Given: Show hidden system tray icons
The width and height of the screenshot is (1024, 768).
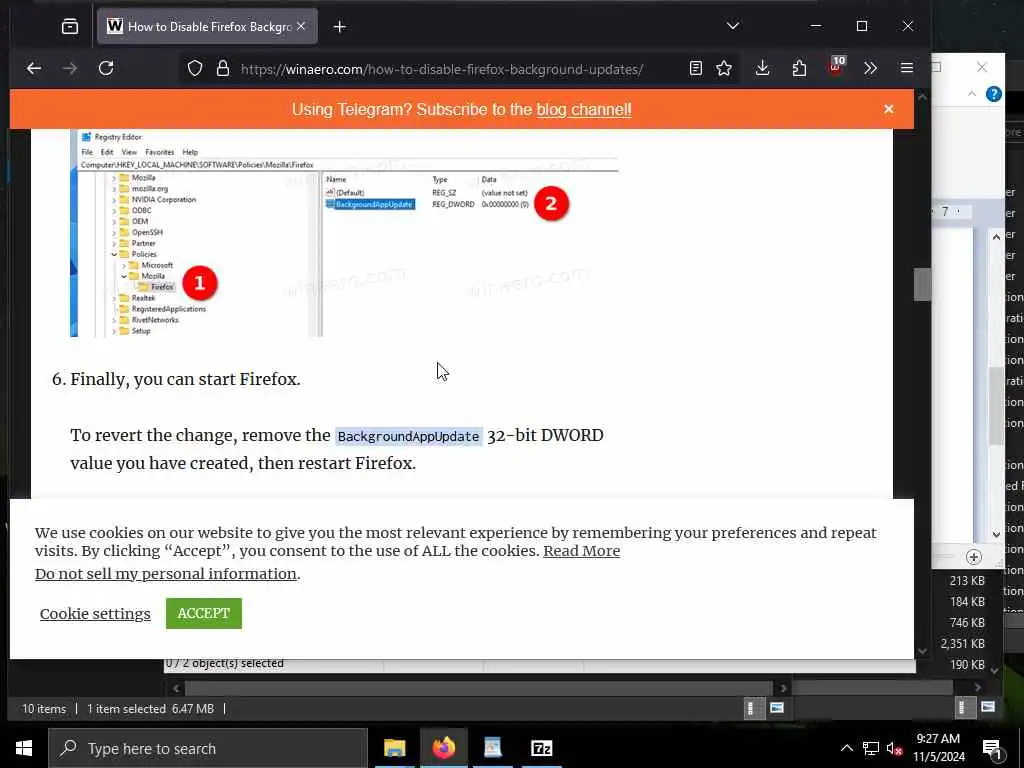Looking at the screenshot, I should click(x=846, y=748).
